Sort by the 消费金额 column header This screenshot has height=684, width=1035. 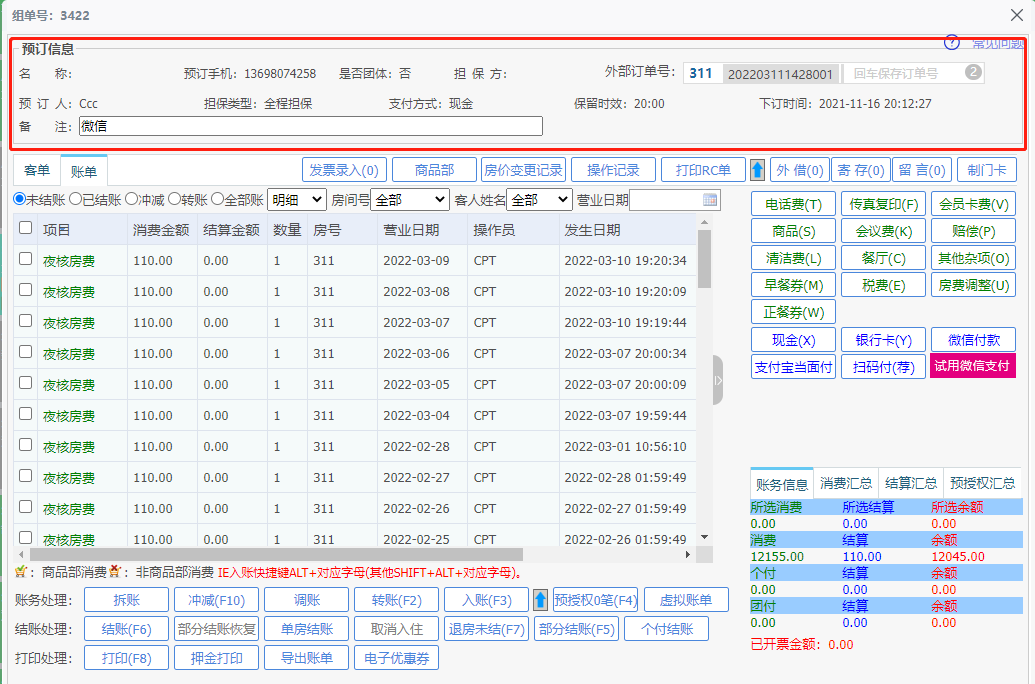[162, 230]
